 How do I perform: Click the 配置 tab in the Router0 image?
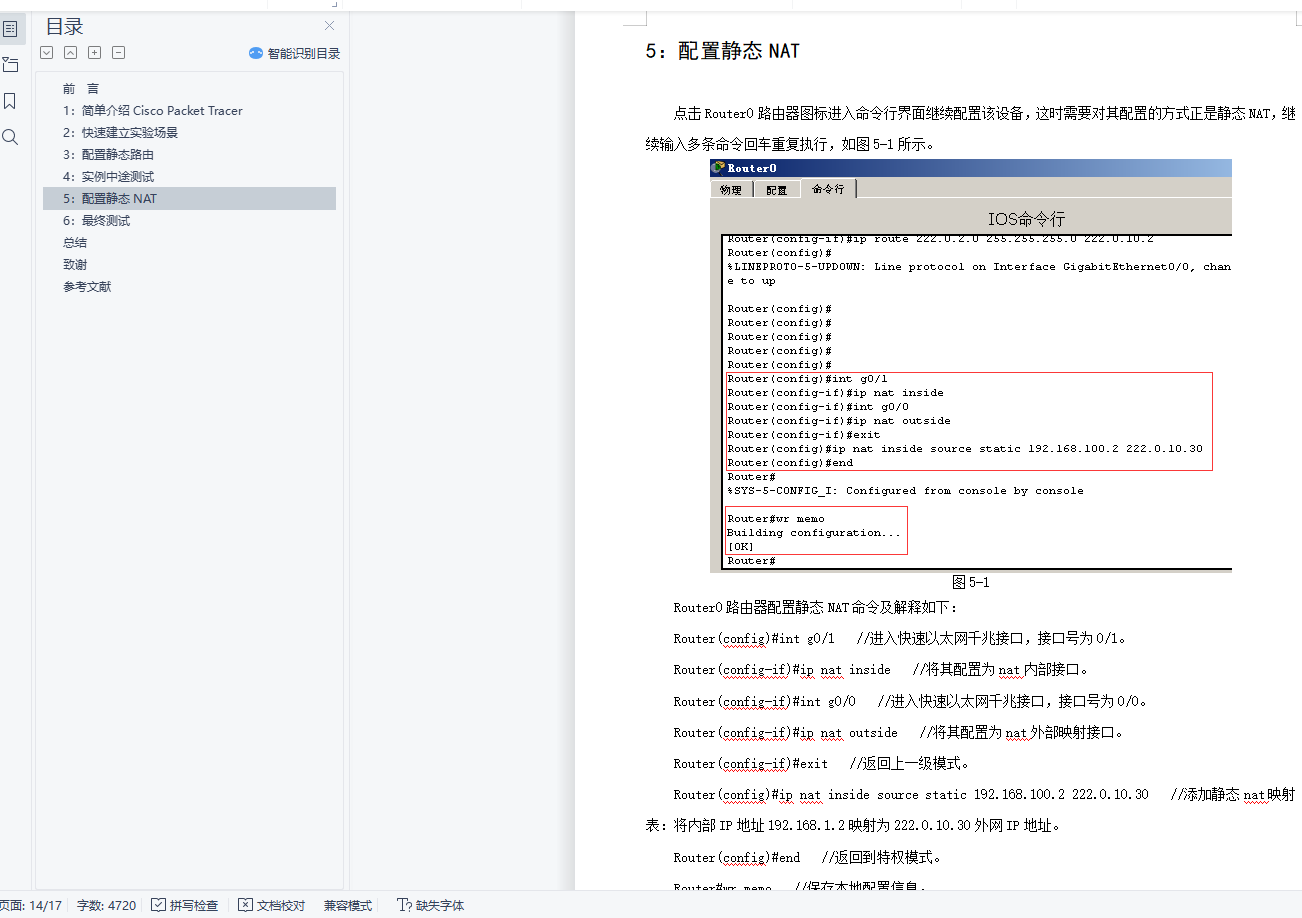tap(777, 189)
